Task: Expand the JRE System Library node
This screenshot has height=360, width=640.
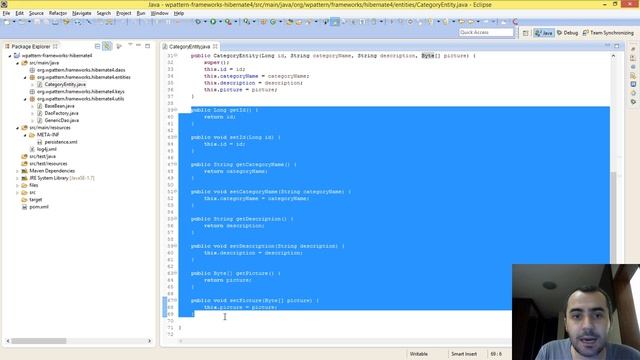Action: click(18, 178)
